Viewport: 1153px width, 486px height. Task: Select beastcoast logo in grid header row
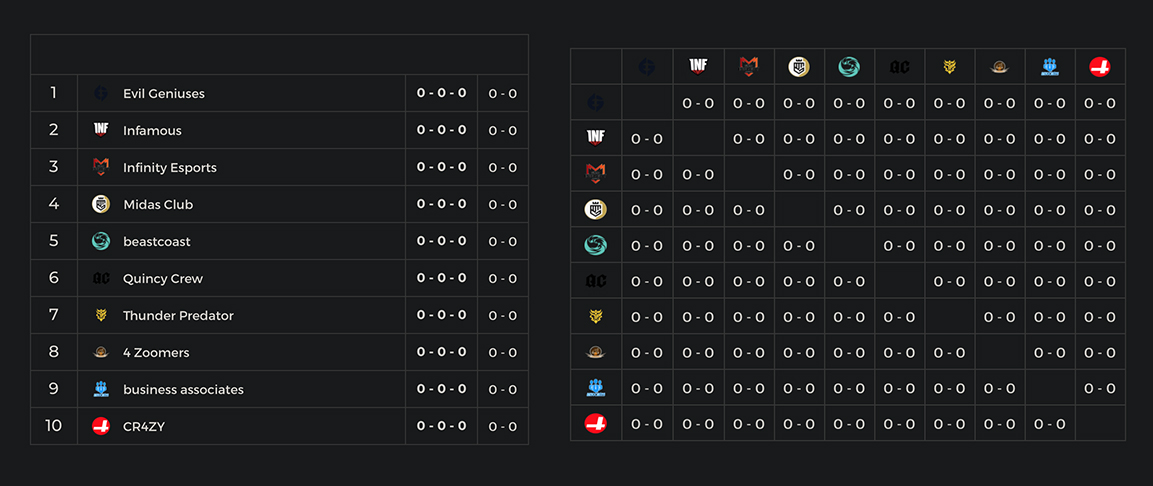coord(849,67)
